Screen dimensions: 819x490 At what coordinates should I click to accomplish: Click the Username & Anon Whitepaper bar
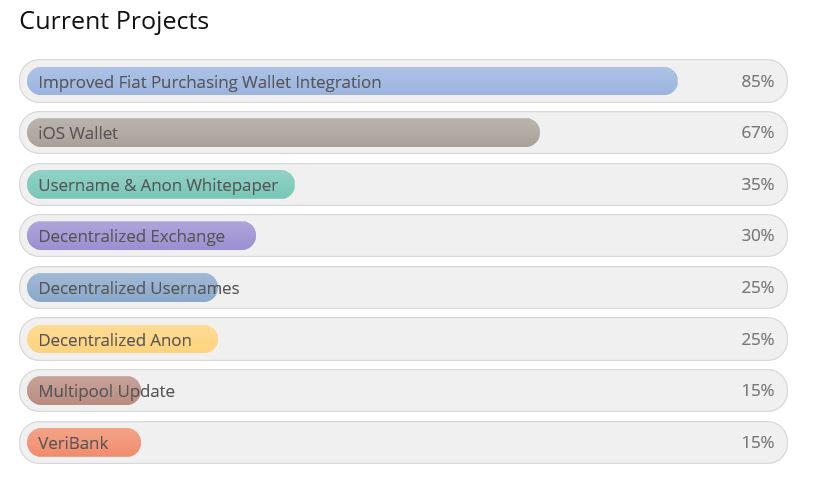point(161,184)
